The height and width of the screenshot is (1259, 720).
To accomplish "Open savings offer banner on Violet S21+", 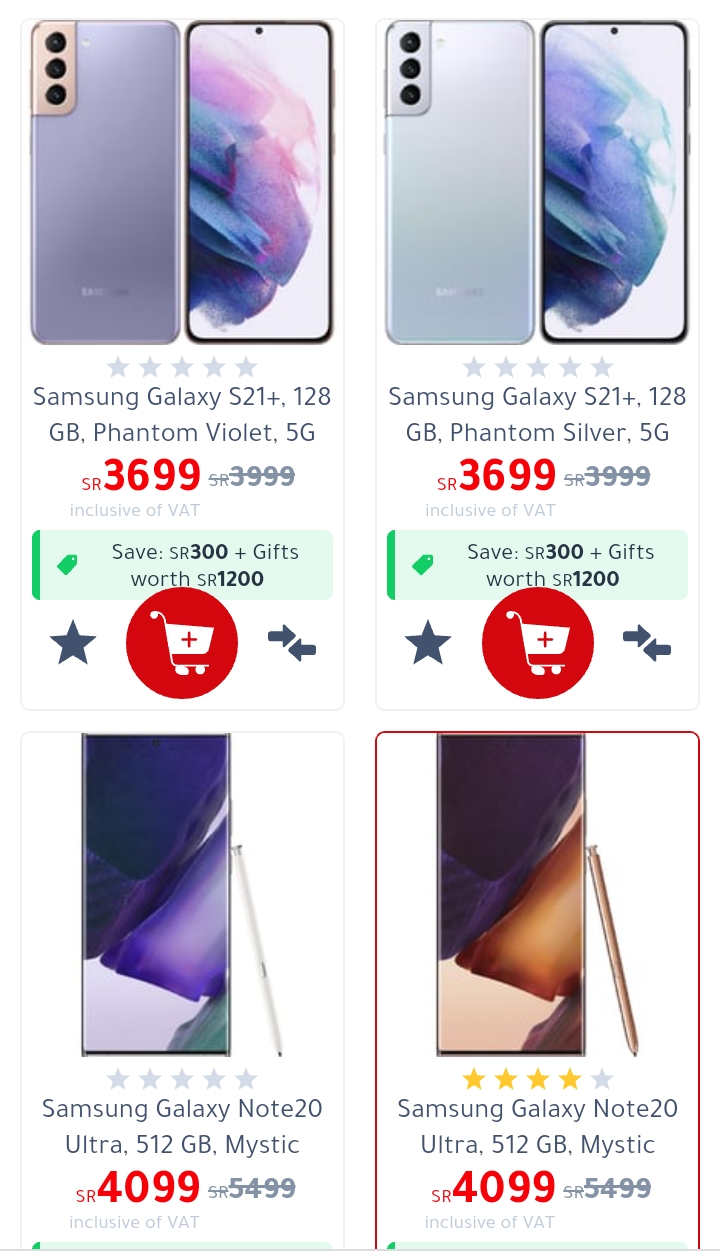I will tap(182, 565).
